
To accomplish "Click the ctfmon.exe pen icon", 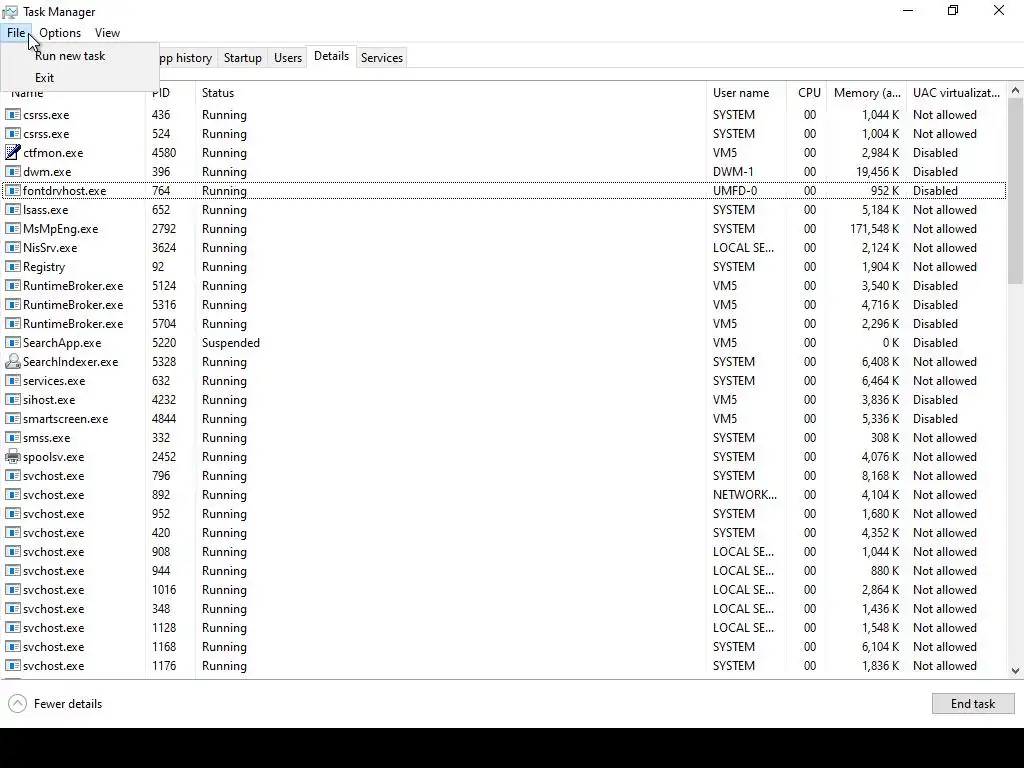I will click(12, 152).
